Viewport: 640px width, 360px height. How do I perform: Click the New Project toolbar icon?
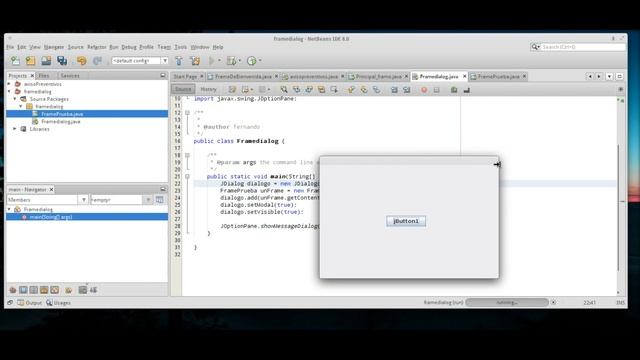(x=31, y=61)
